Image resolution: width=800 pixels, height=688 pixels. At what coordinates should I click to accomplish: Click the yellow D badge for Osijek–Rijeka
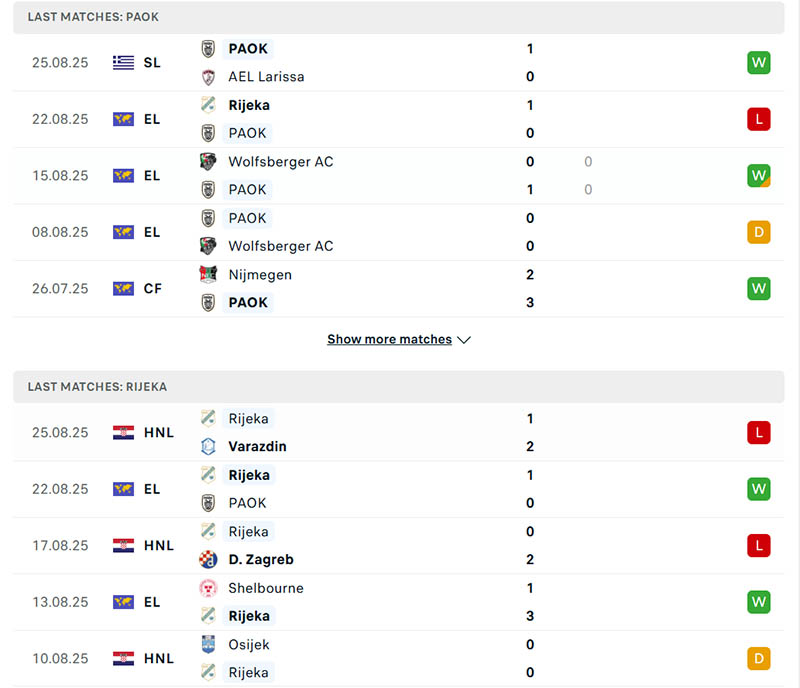pyautogui.click(x=758, y=659)
